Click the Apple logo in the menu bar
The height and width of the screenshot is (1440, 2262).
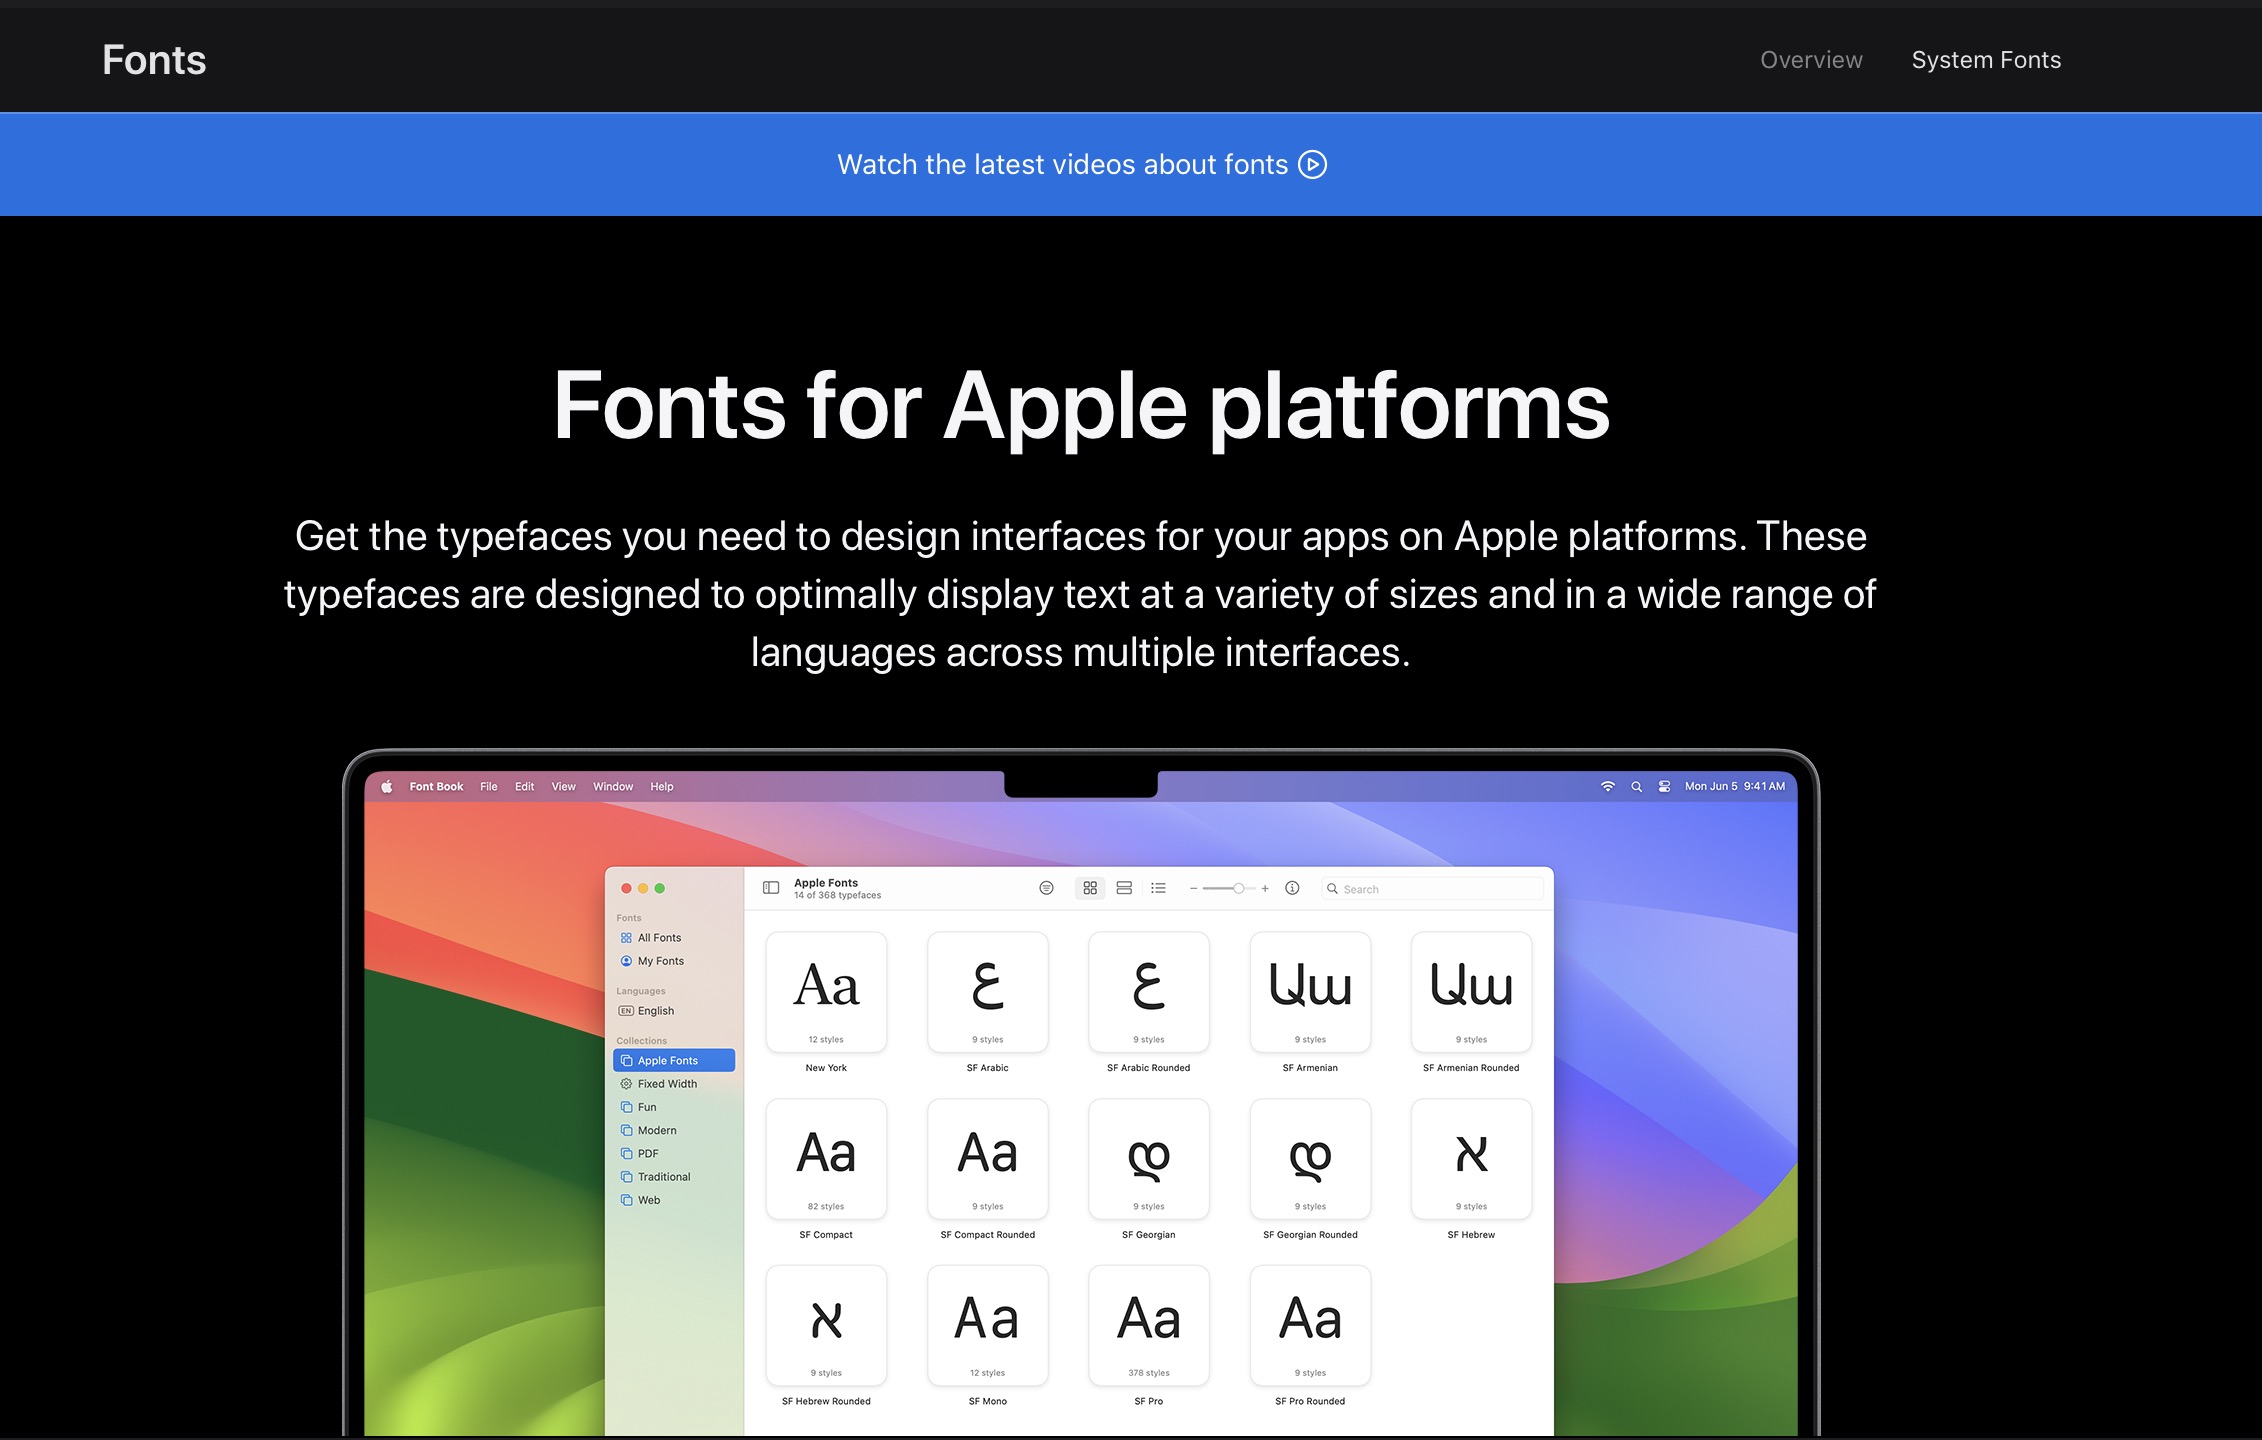click(388, 787)
